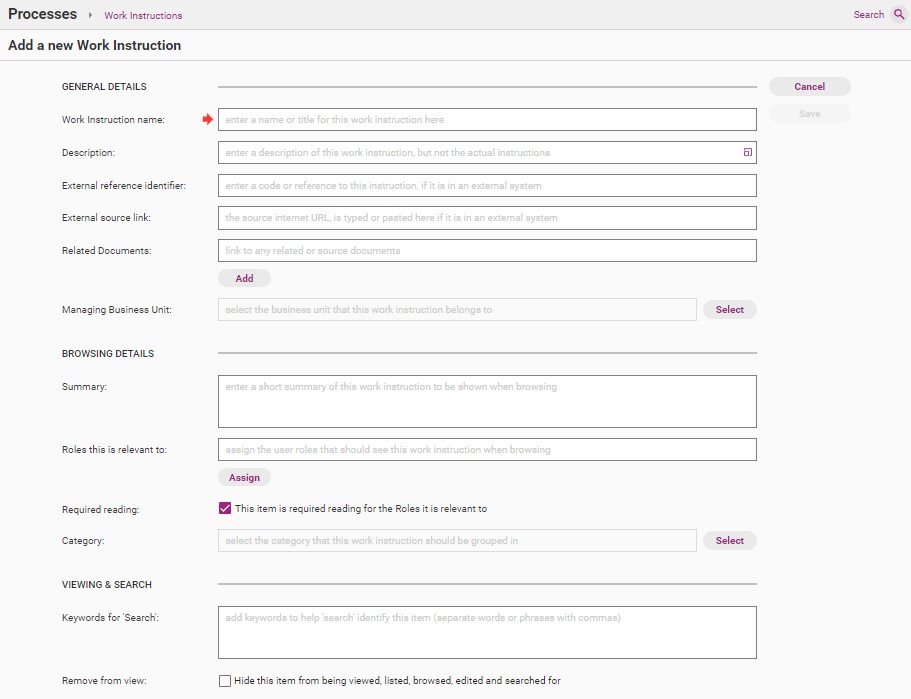The width and height of the screenshot is (911, 699).
Task: Click into the Description text field
Action: pos(478,153)
